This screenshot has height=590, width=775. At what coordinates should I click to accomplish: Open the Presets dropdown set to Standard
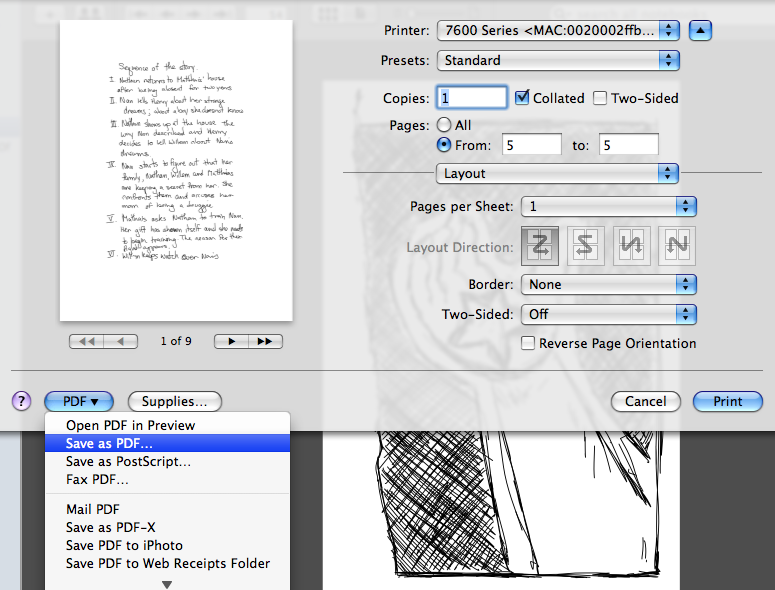(x=558, y=60)
